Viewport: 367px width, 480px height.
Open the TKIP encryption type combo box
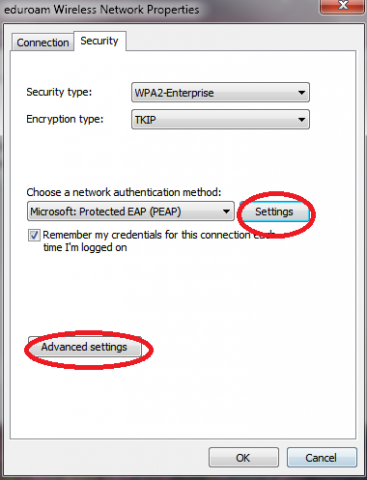[220, 119]
